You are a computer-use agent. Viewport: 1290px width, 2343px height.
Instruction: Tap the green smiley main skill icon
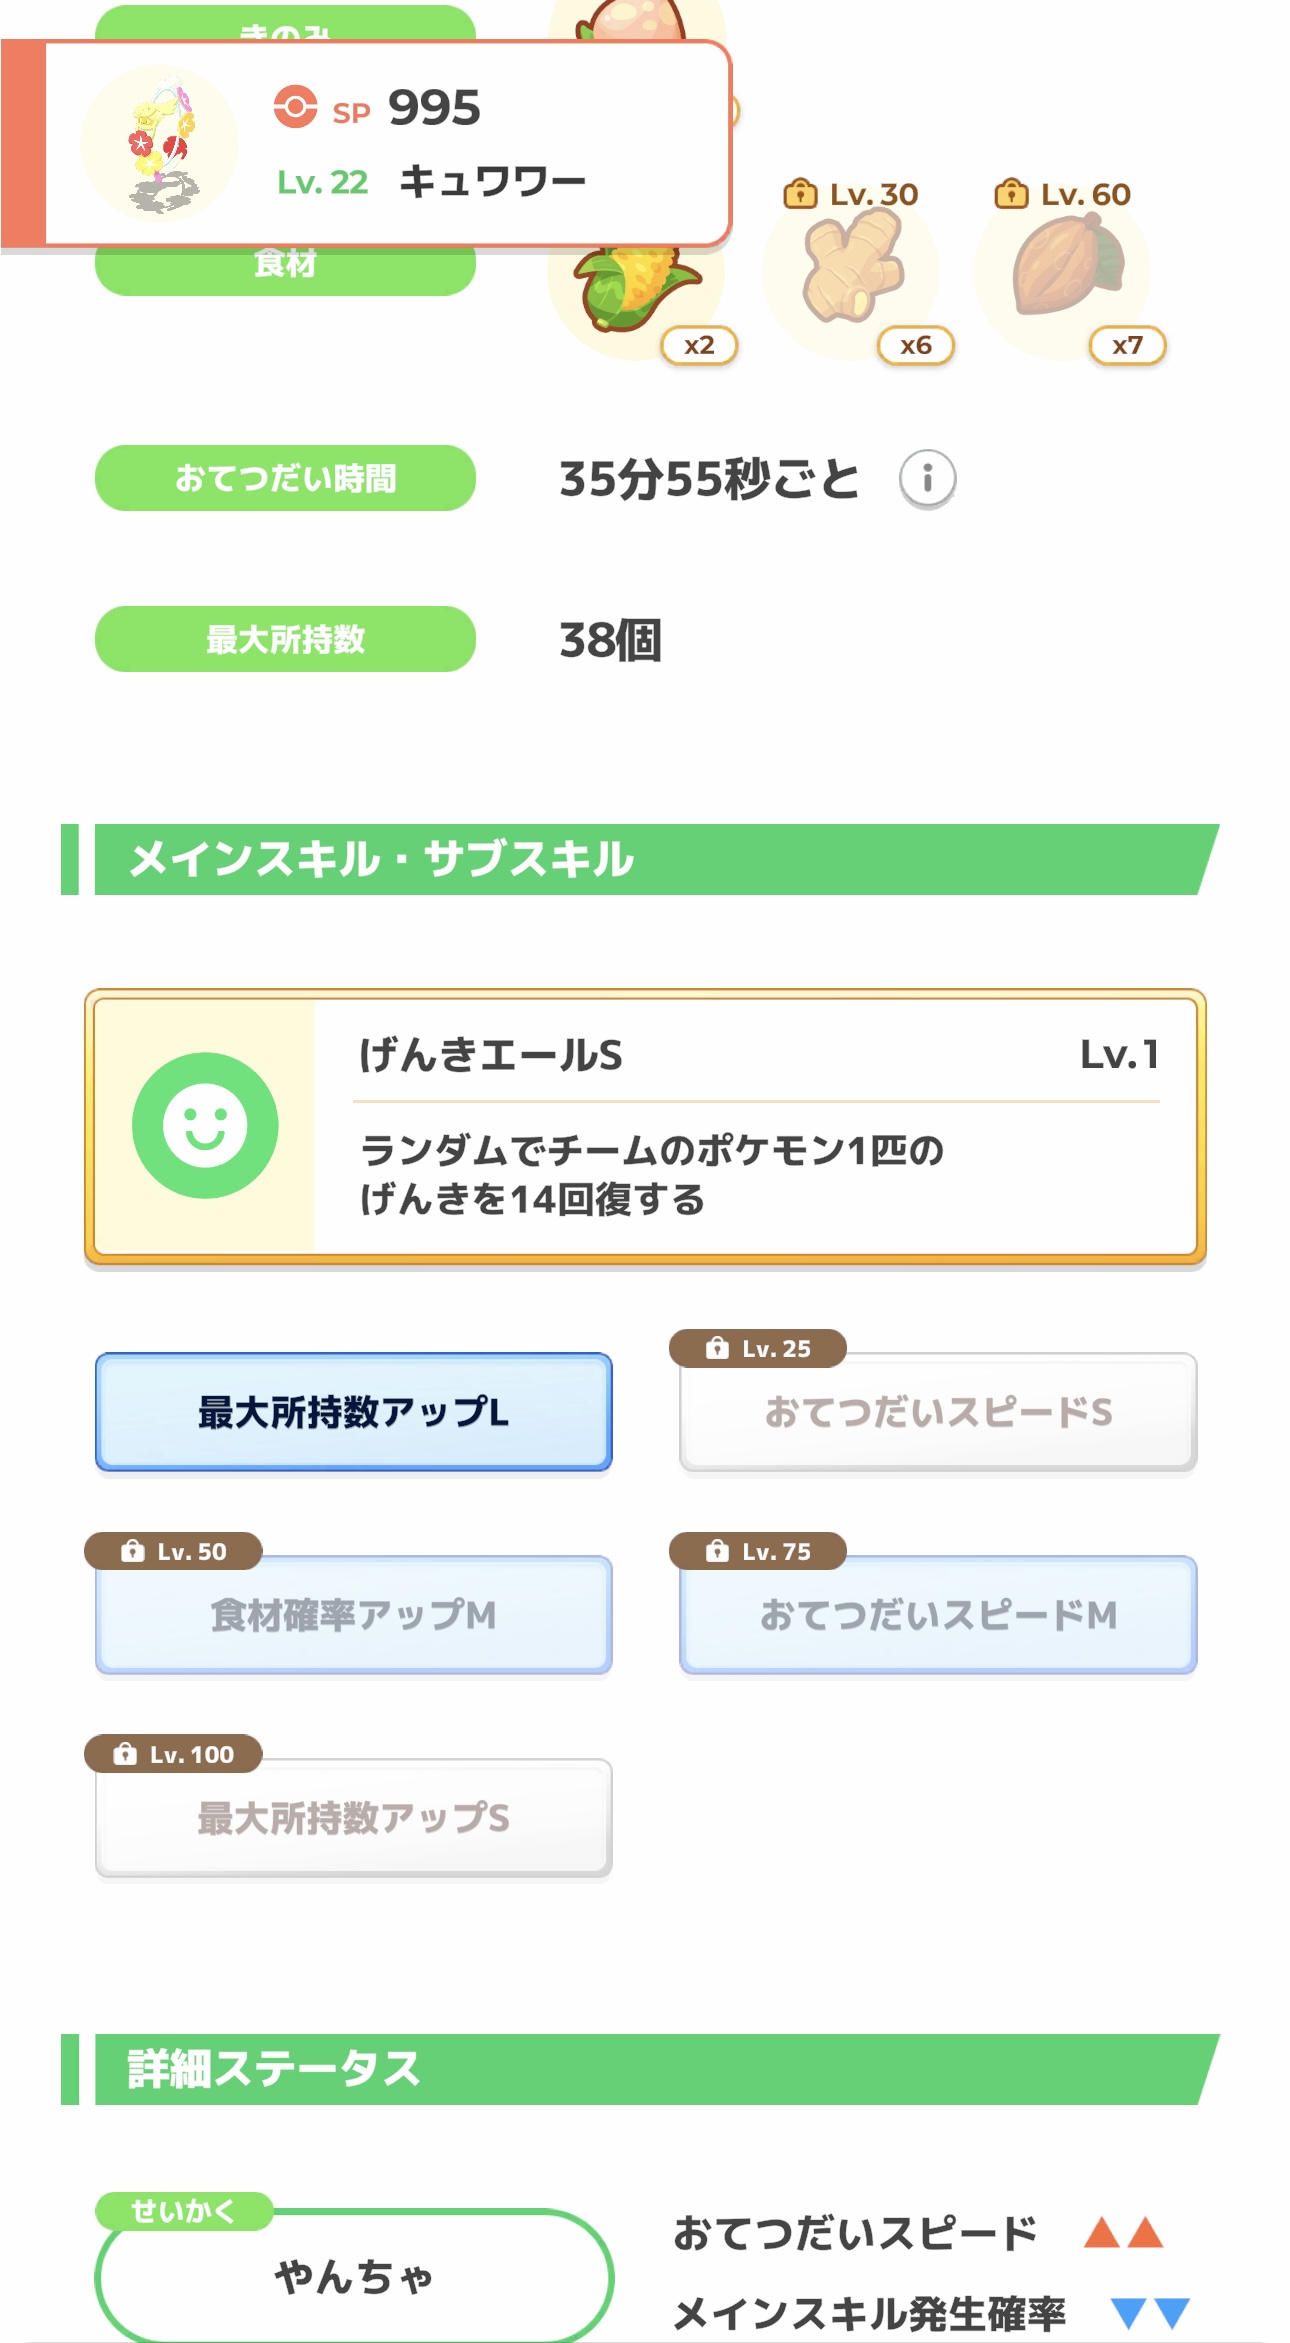click(x=205, y=1125)
